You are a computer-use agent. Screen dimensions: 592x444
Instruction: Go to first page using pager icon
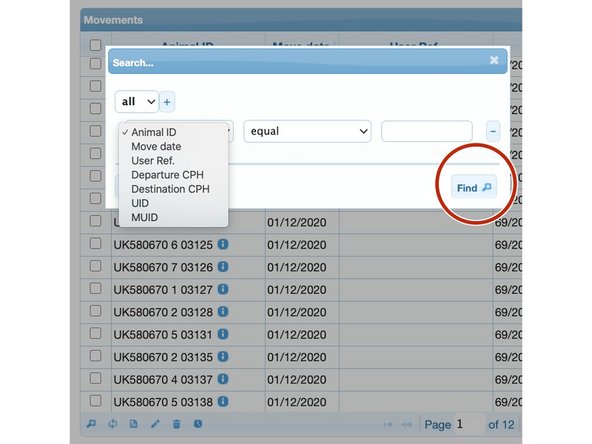click(x=387, y=424)
